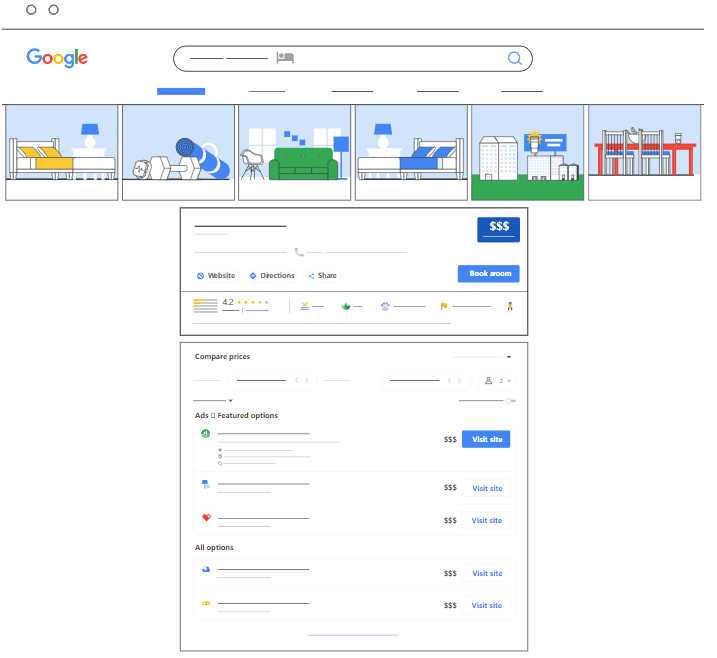Screen dimensions: 717x658
Task: Click the check-in date field
Action: click(x=272, y=380)
